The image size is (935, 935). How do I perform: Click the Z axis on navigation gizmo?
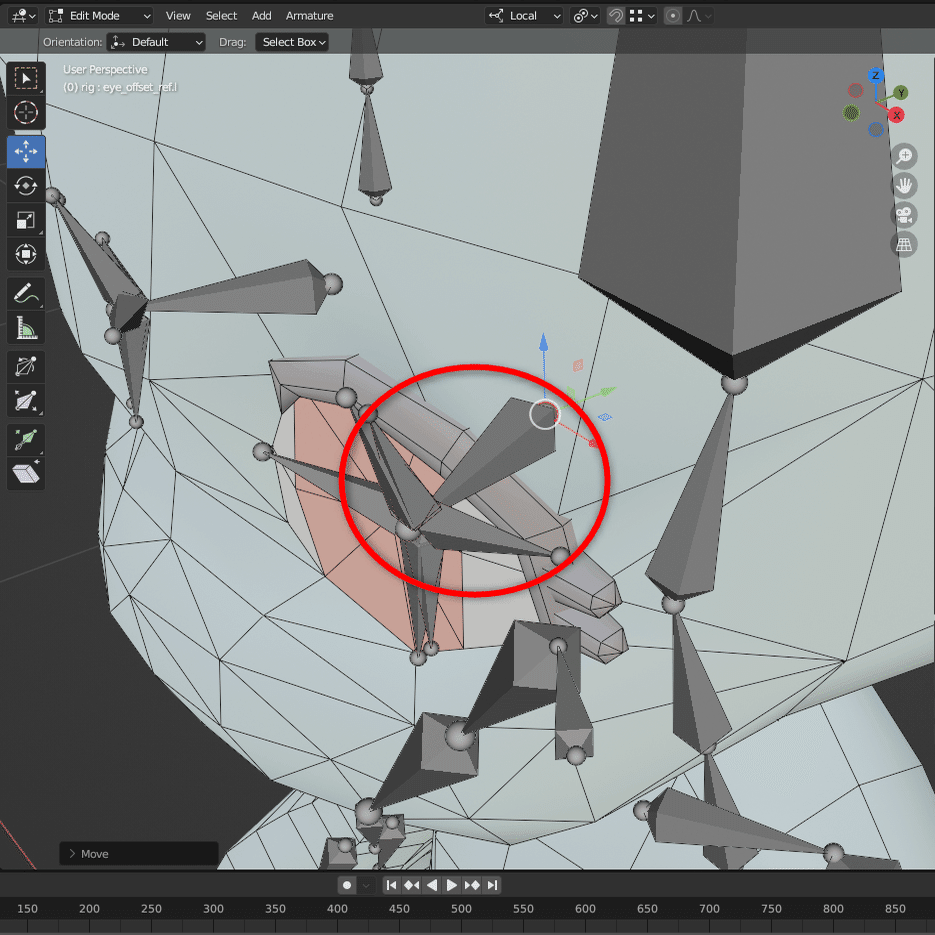coord(875,75)
